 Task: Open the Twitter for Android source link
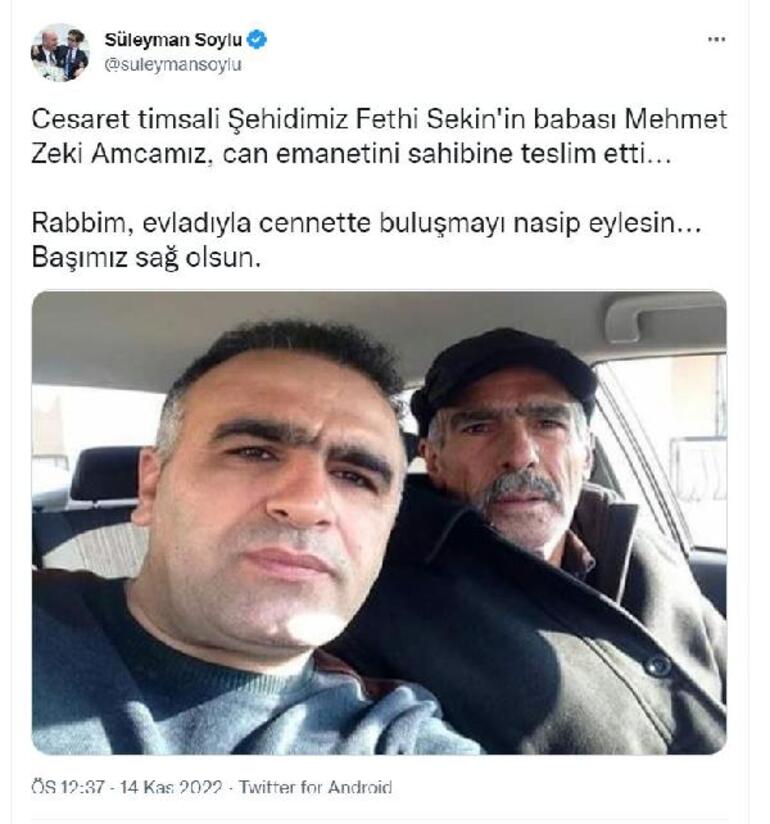click(x=315, y=787)
